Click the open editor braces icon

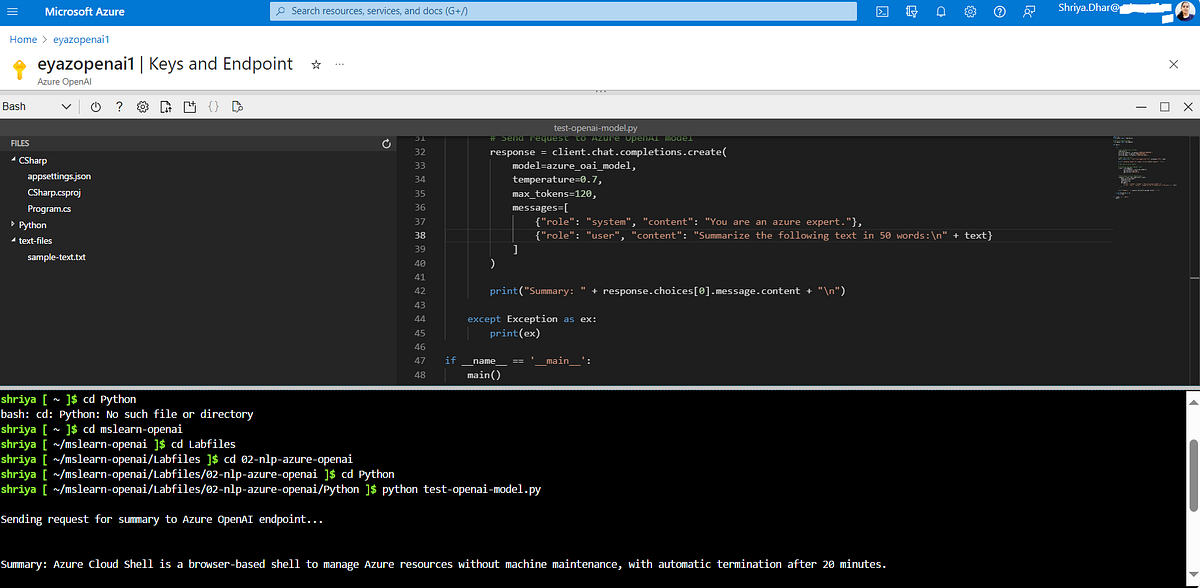(213, 106)
